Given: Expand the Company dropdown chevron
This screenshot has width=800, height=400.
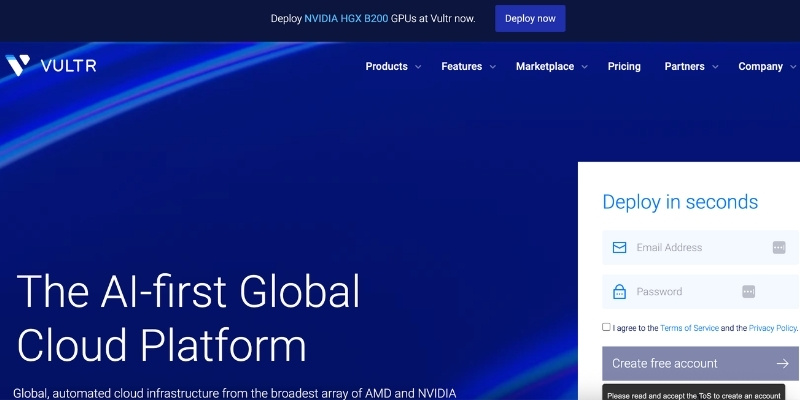Looking at the screenshot, I should [793, 67].
